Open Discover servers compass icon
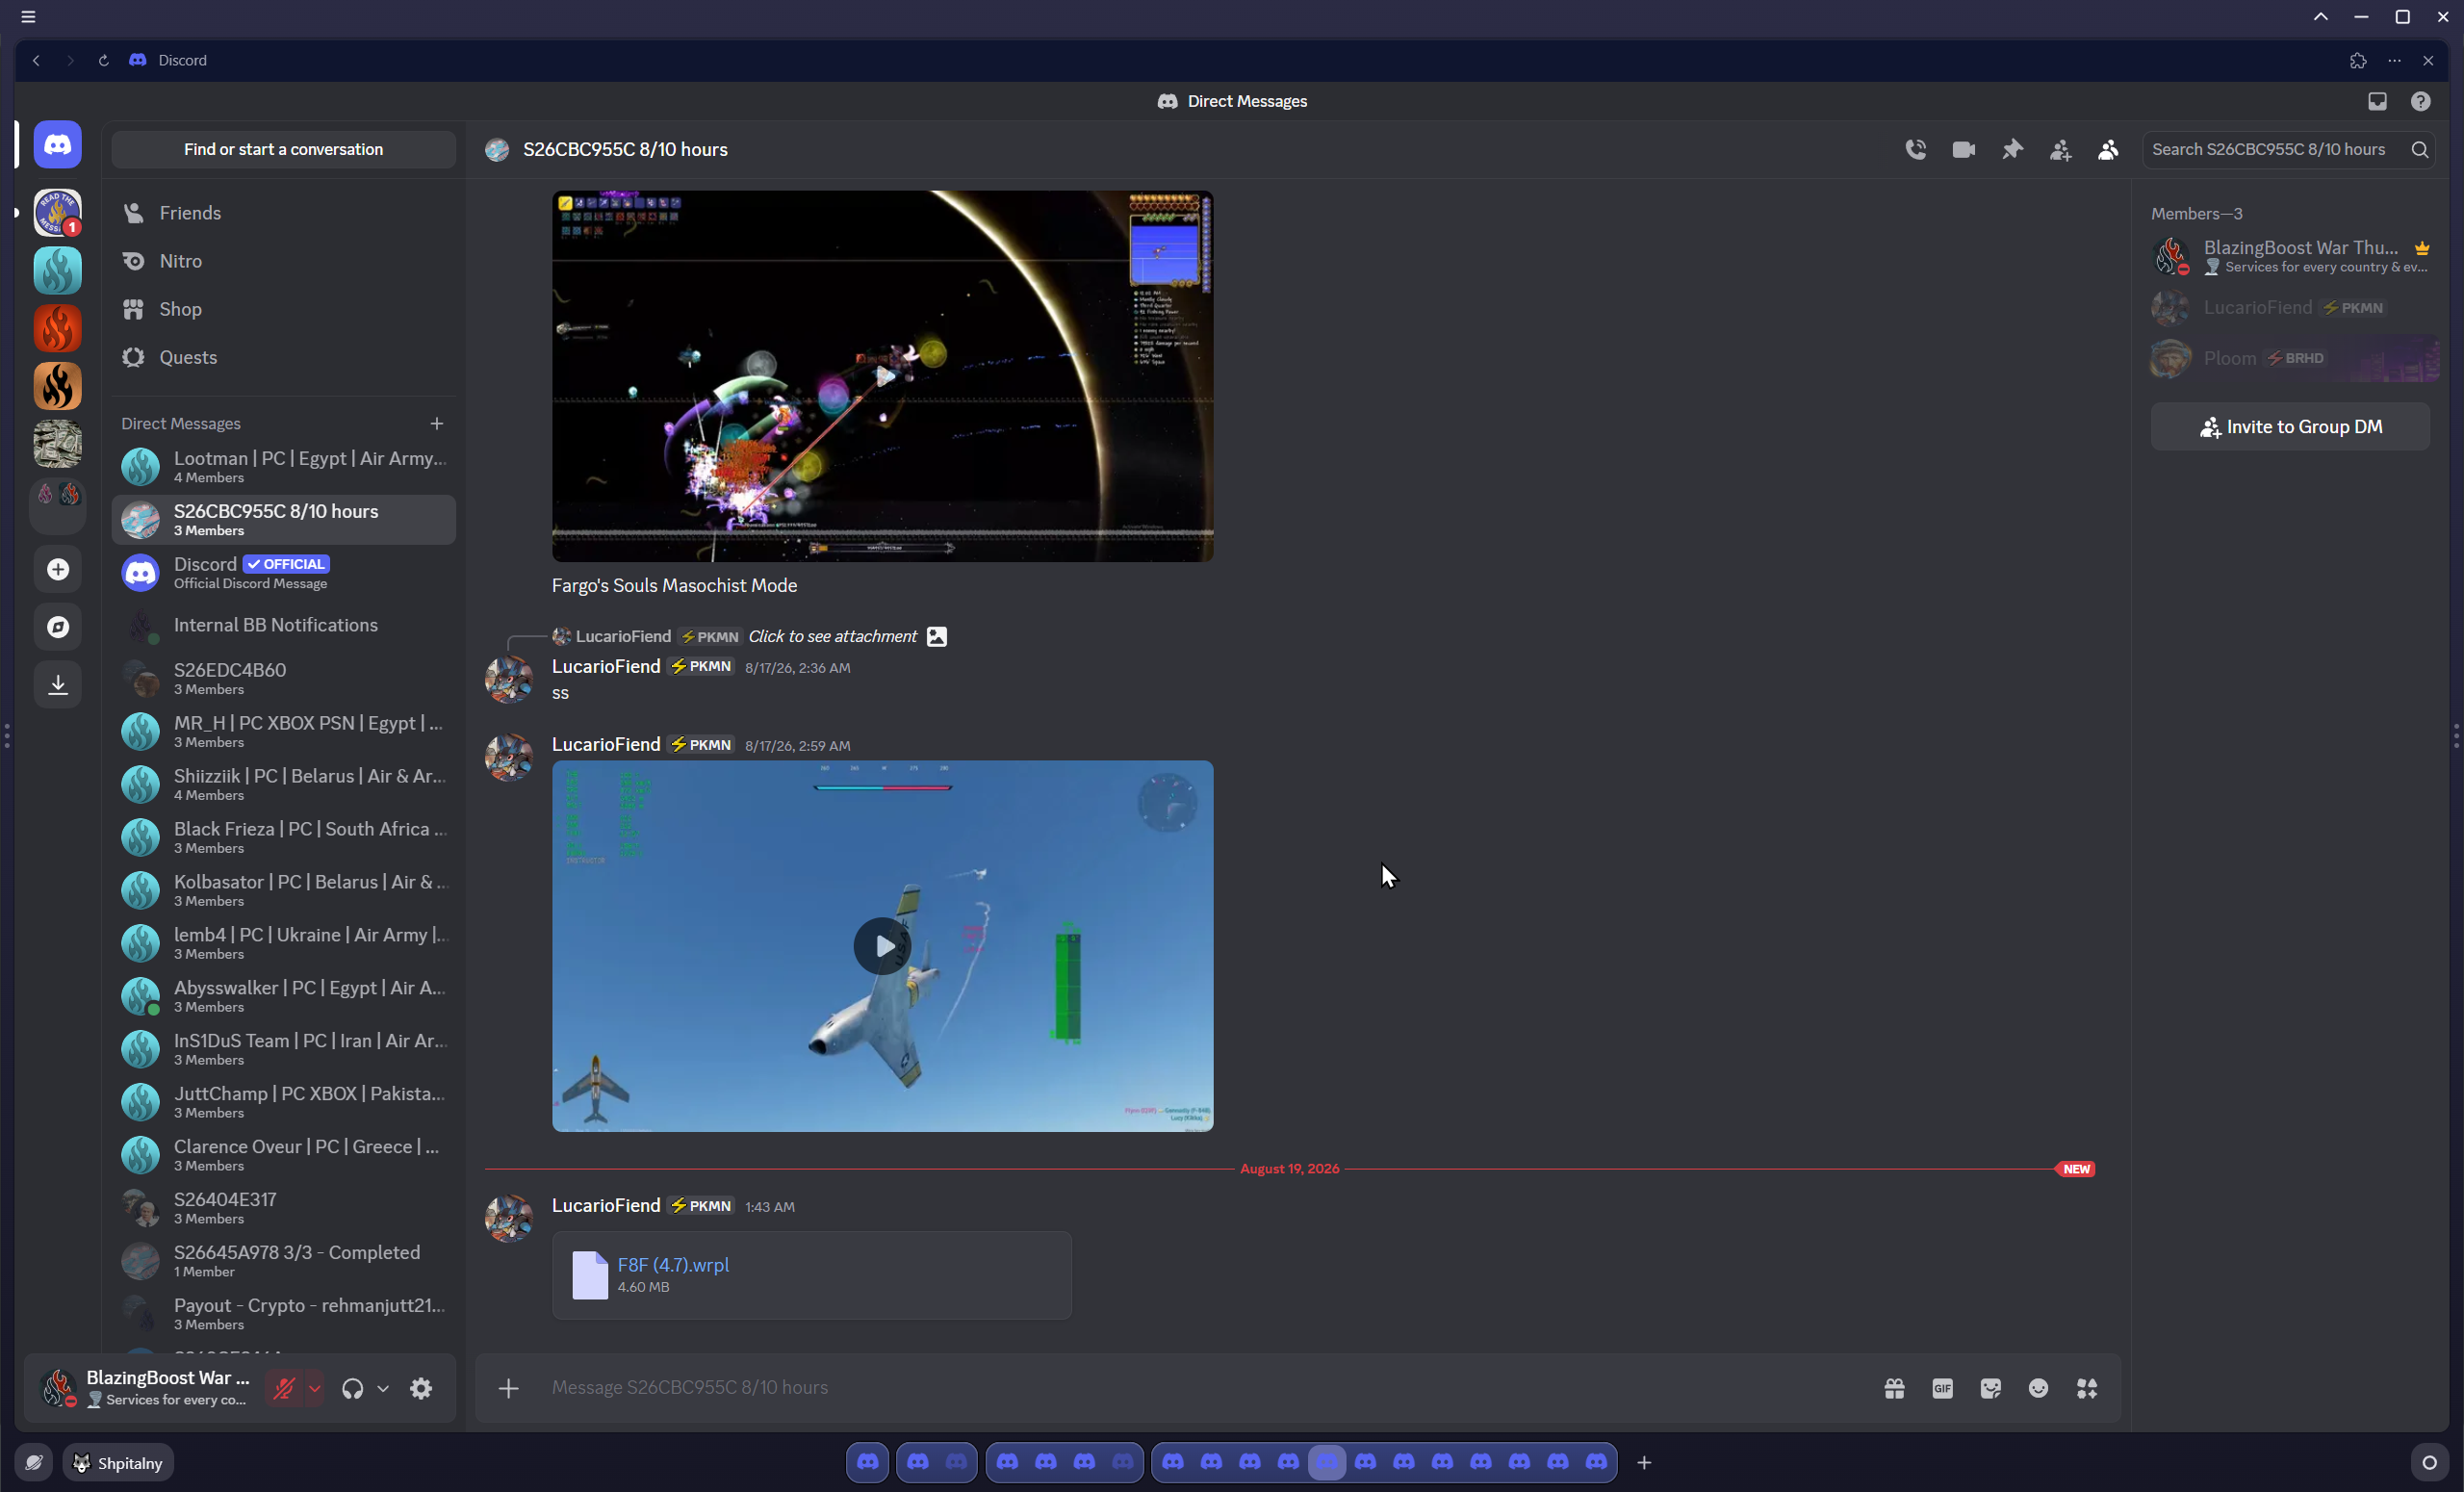The height and width of the screenshot is (1492, 2464). pyautogui.click(x=58, y=627)
